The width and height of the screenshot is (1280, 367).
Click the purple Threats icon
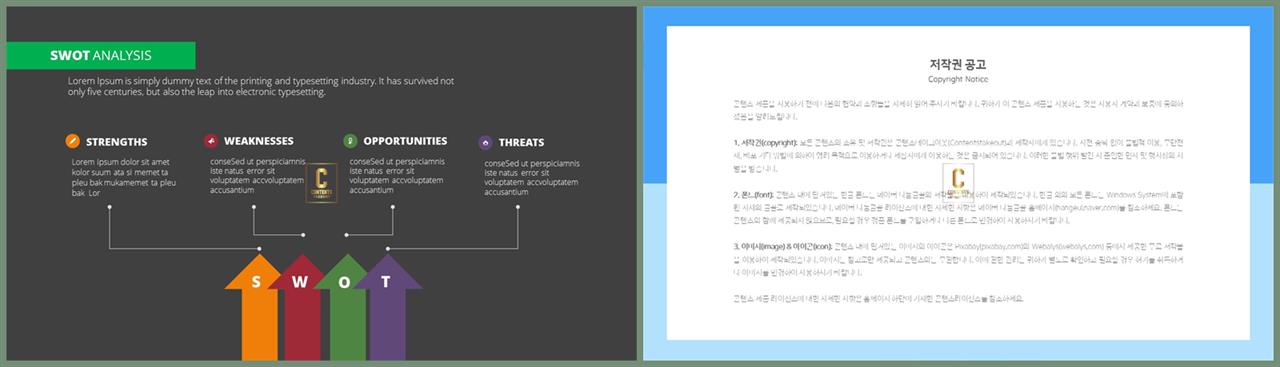pos(485,142)
